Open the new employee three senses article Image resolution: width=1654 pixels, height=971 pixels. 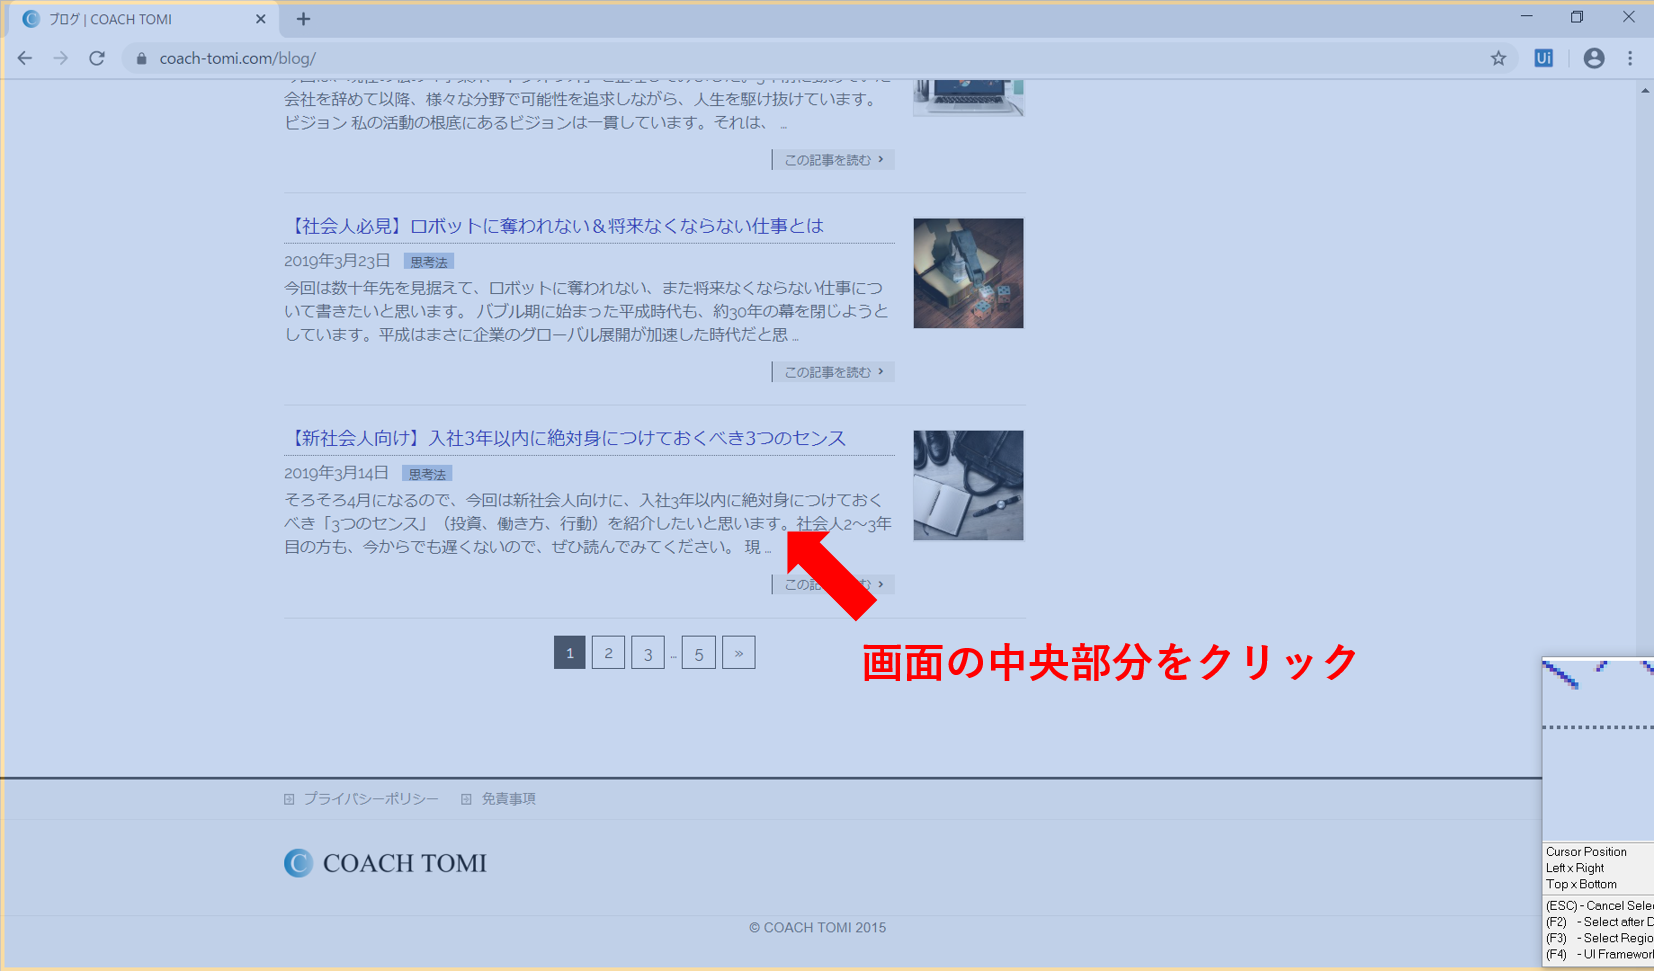(x=566, y=438)
